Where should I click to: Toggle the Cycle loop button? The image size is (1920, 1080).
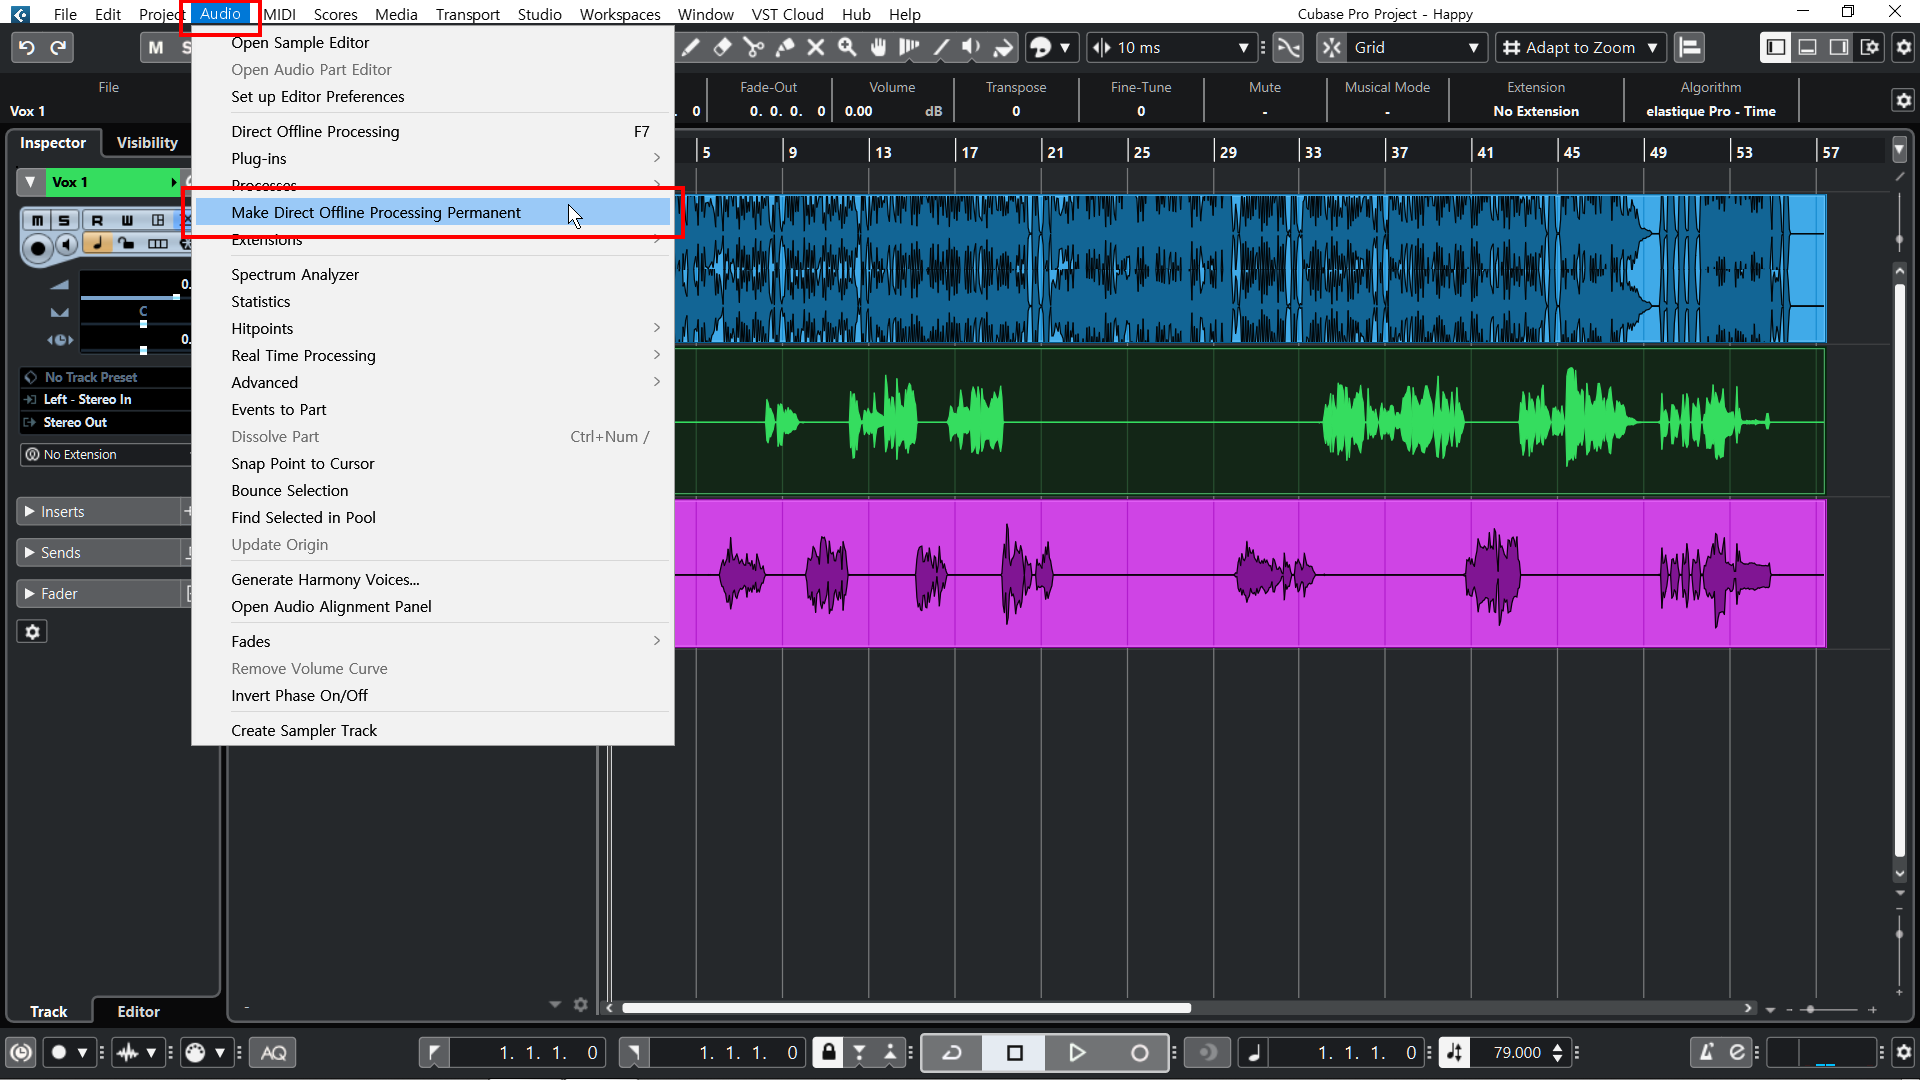coord(951,1052)
